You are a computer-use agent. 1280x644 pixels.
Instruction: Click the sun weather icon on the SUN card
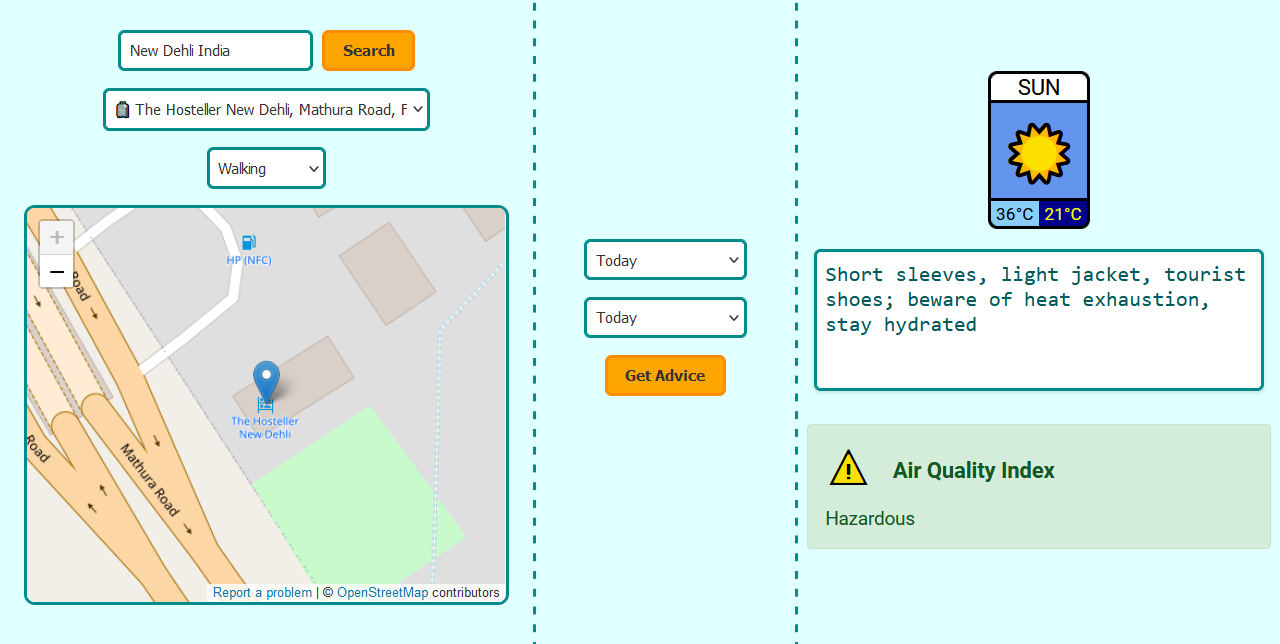(x=1038, y=153)
